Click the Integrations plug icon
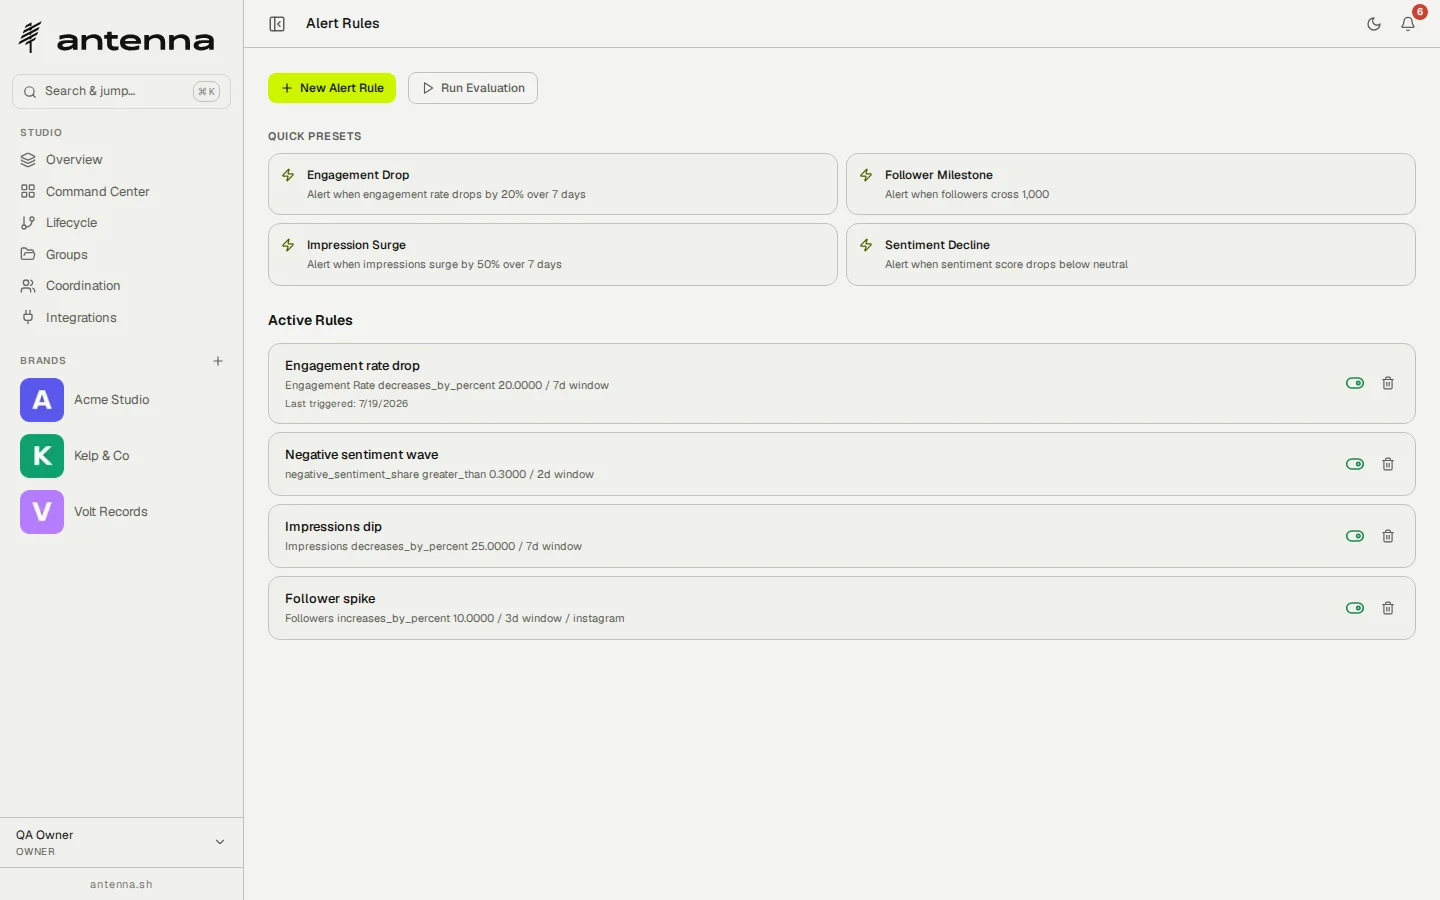Image resolution: width=1440 pixels, height=900 pixels. click(28, 317)
